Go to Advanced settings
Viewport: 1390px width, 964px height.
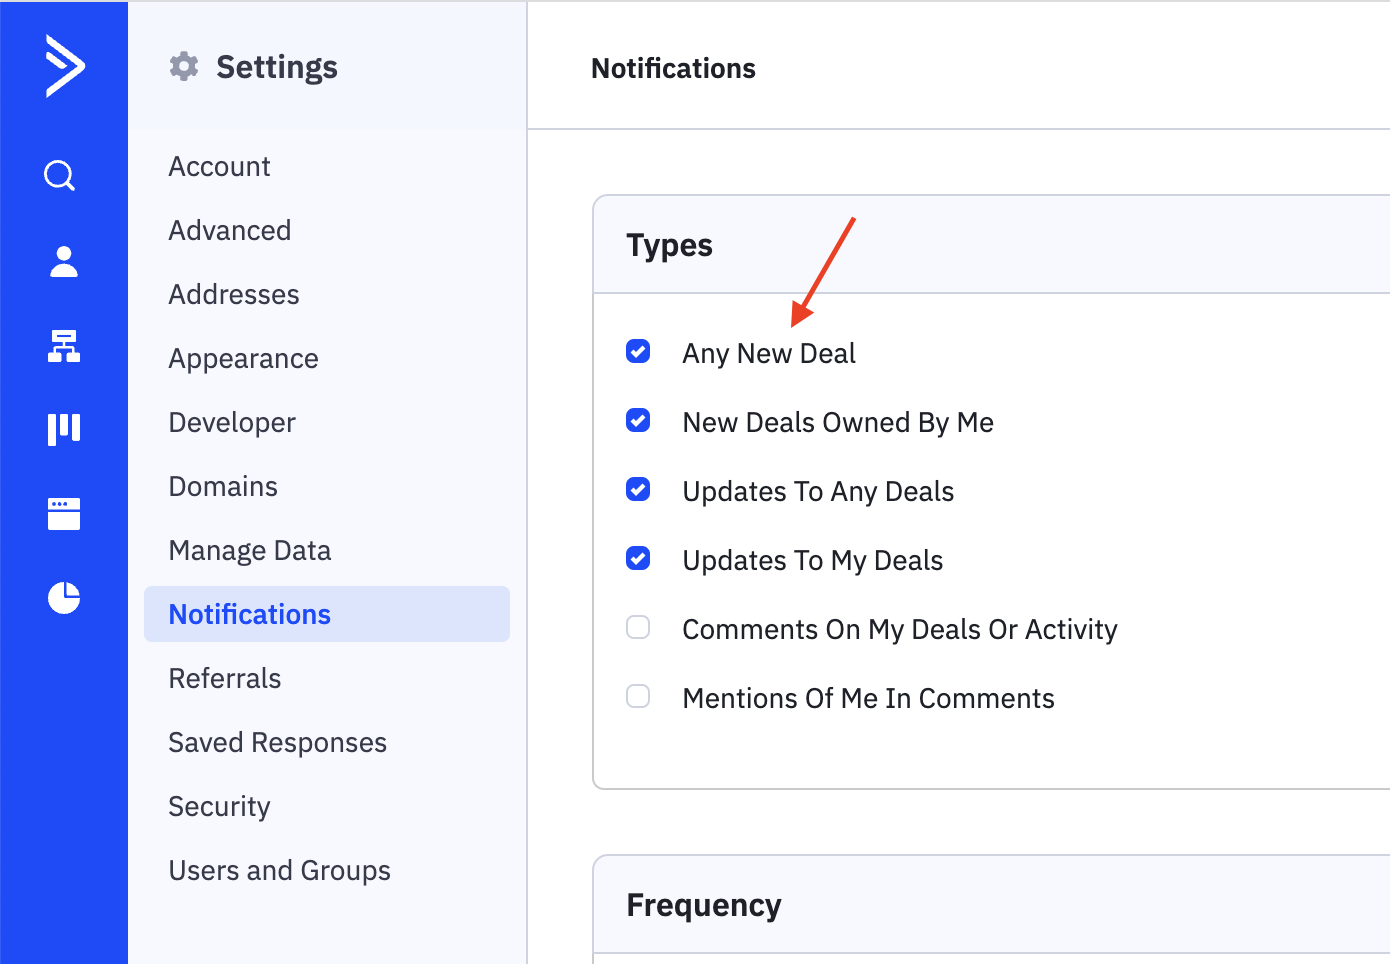tap(230, 231)
